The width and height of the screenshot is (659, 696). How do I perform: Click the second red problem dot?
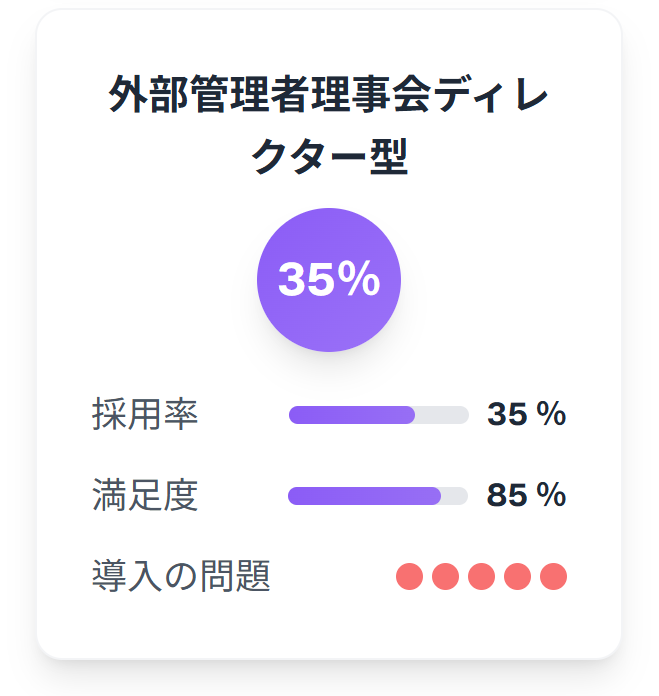[445, 576]
